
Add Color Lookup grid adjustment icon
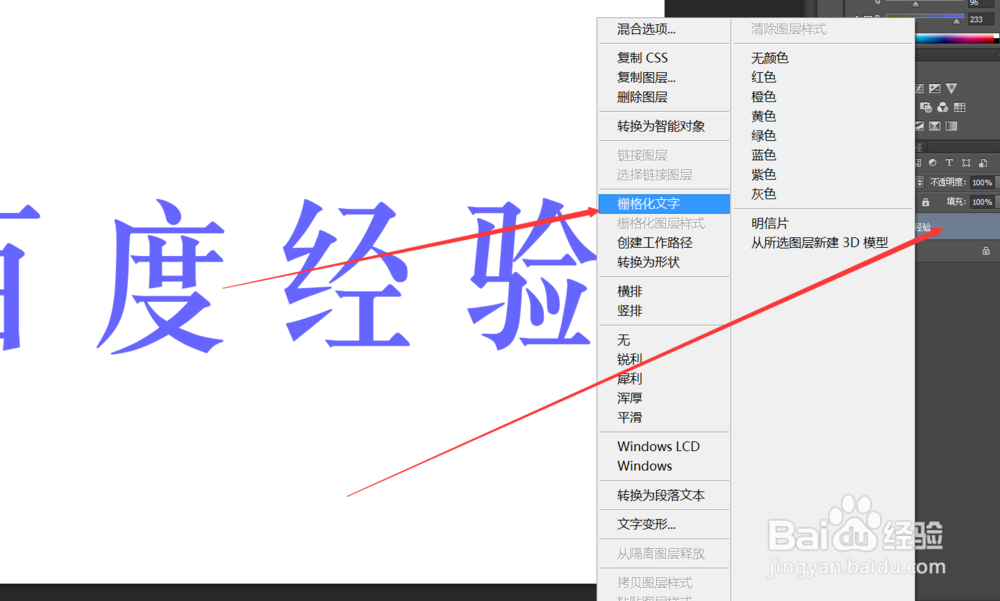960,107
